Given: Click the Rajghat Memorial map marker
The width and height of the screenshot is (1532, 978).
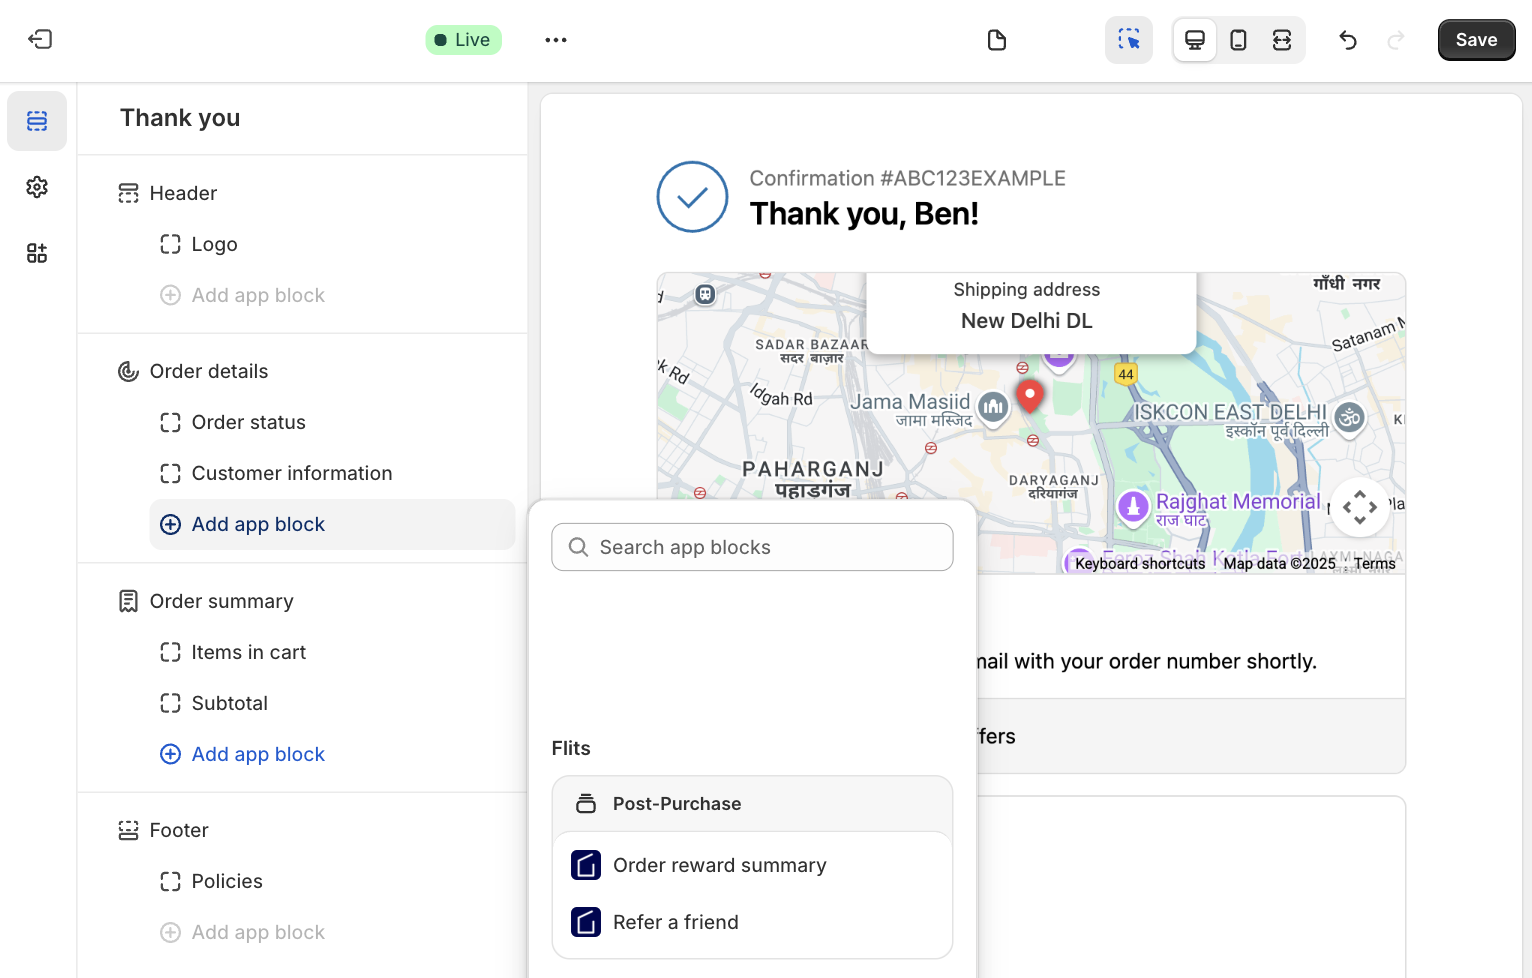Looking at the screenshot, I should [1133, 506].
